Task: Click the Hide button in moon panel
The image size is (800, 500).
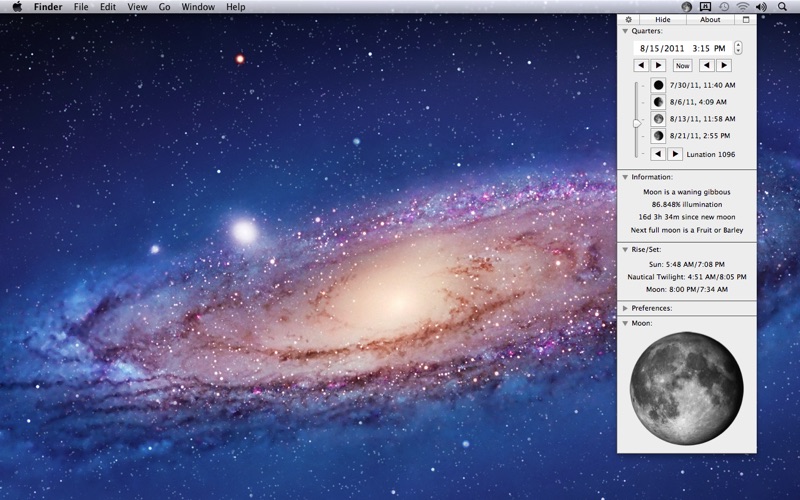Action: click(x=663, y=19)
